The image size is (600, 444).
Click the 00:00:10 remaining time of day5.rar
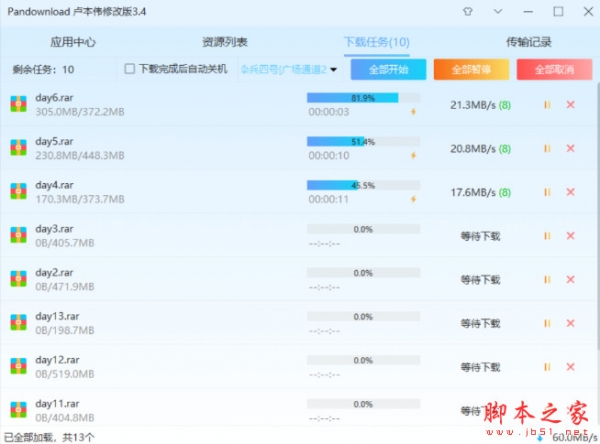pyautogui.click(x=329, y=155)
